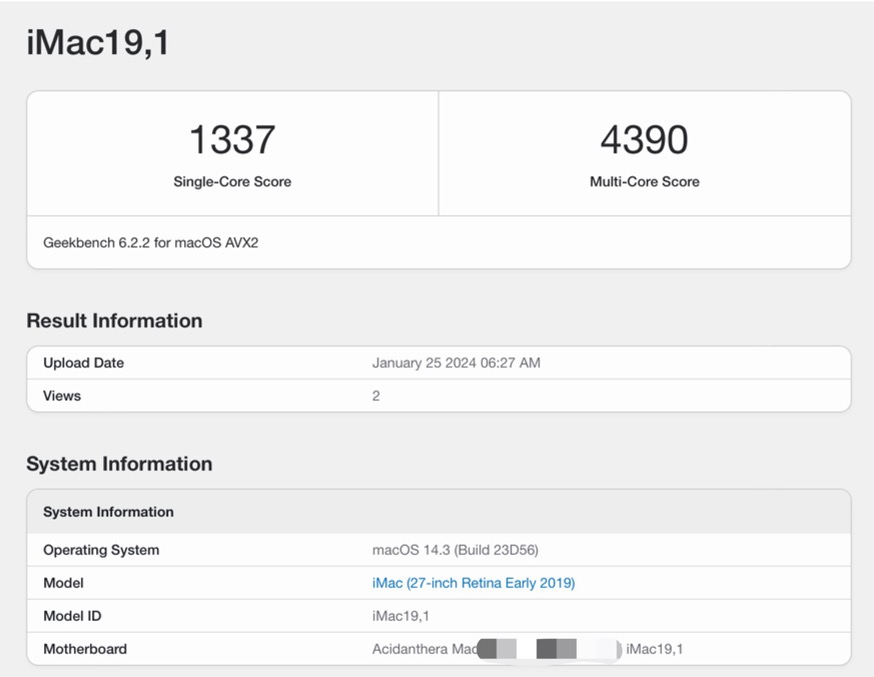The height and width of the screenshot is (677, 874).
Task: Click the Operating System label
Action: (x=101, y=550)
